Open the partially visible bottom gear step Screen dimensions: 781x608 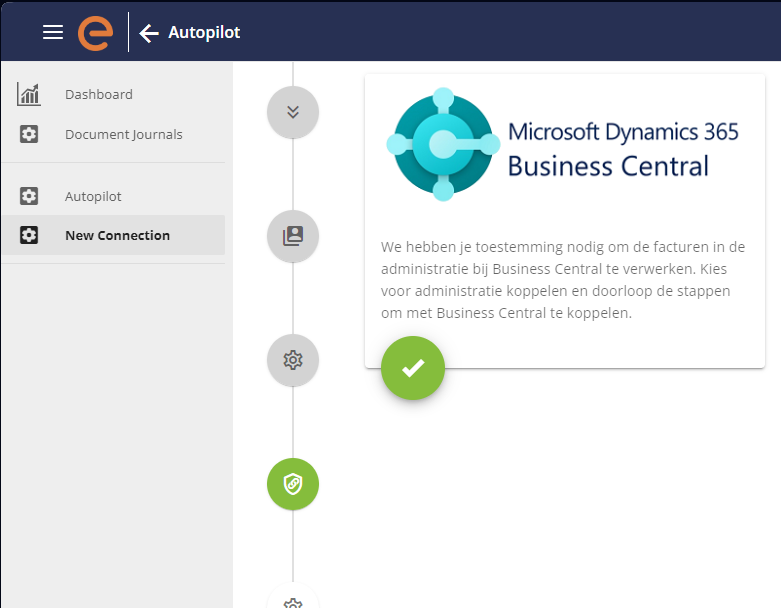pos(293,596)
